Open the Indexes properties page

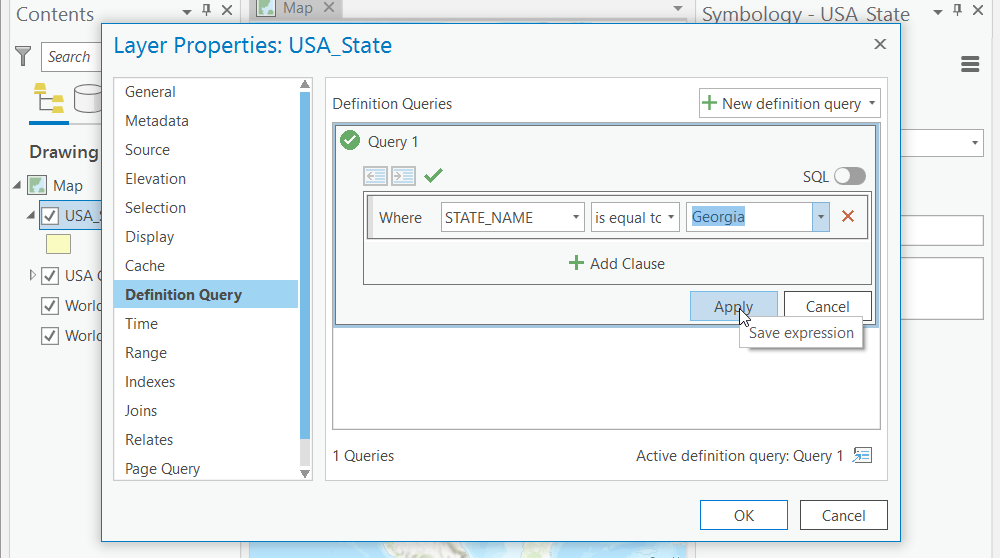coord(150,382)
